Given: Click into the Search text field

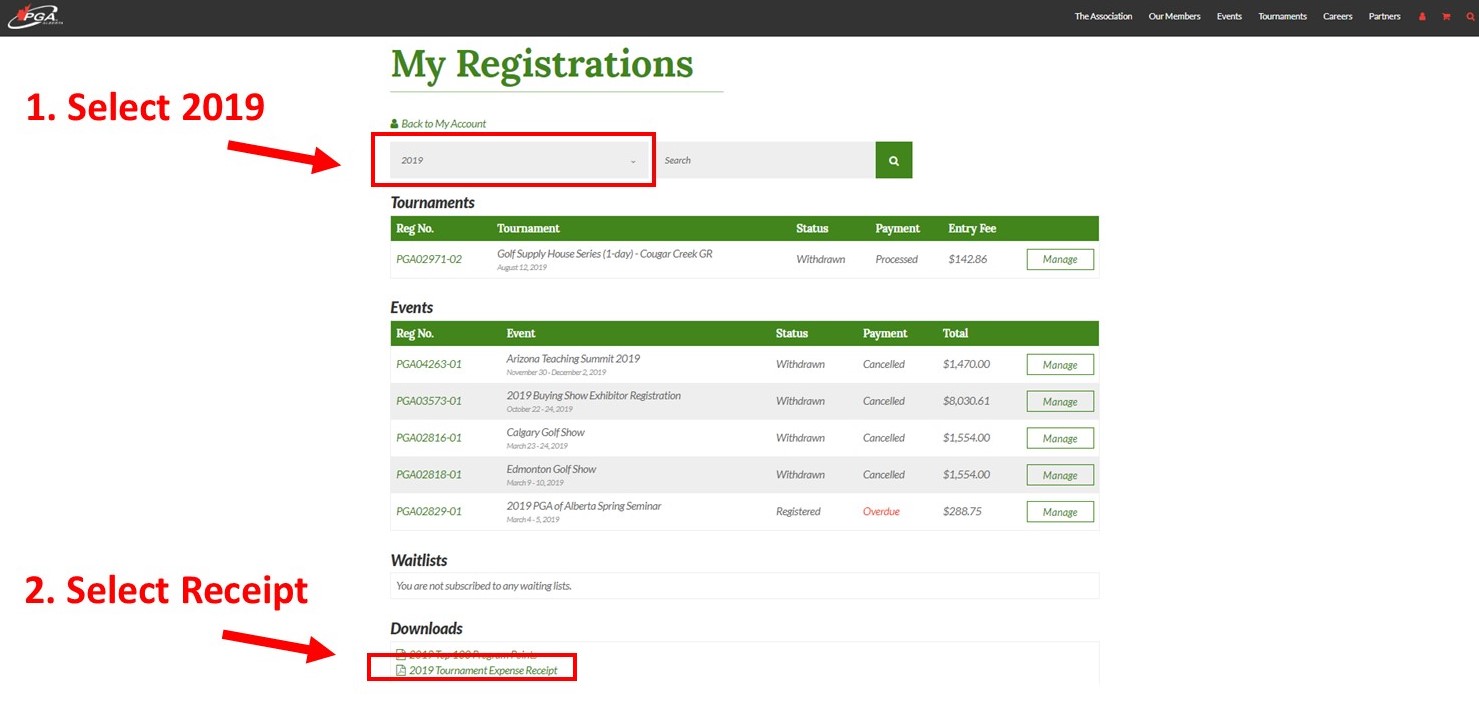Looking at the screenshot, I should pyautogui.click(x=764, y=160).
